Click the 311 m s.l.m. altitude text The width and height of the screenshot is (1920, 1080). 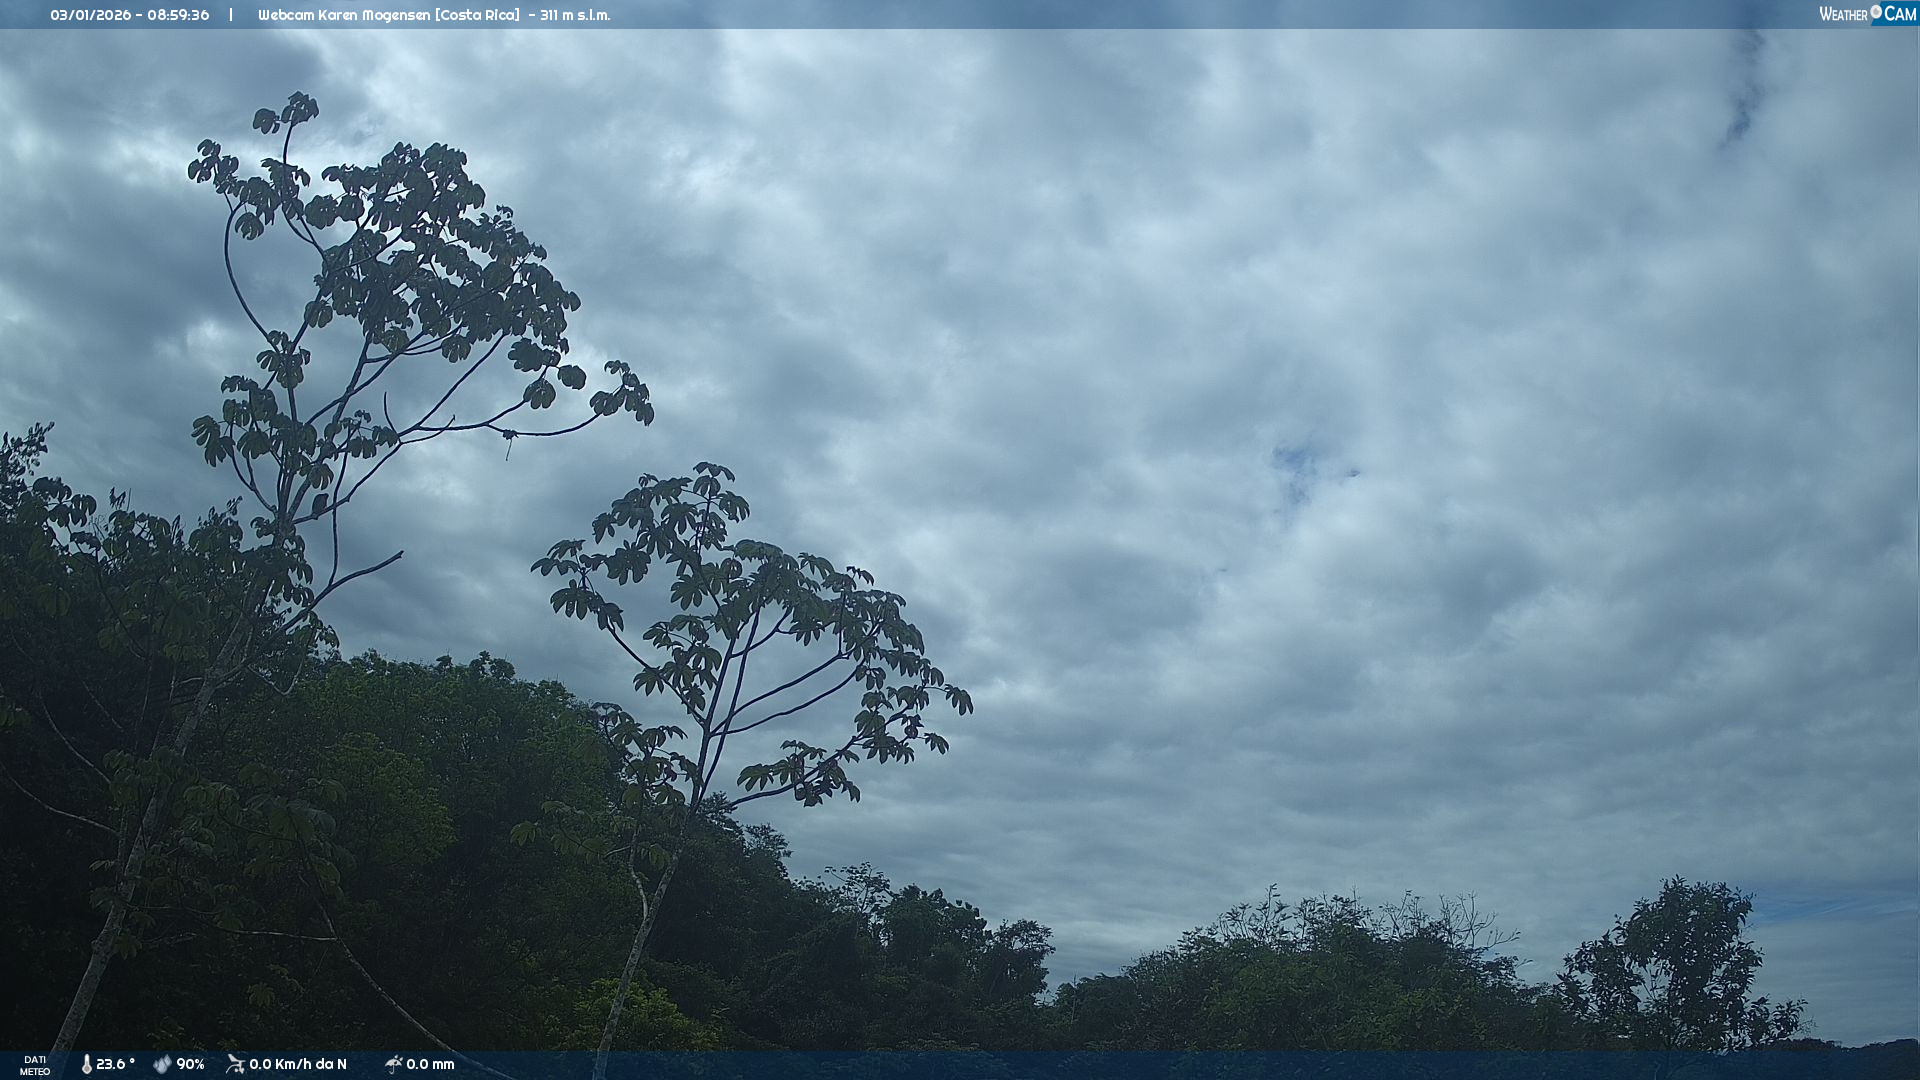coord(575,15)
